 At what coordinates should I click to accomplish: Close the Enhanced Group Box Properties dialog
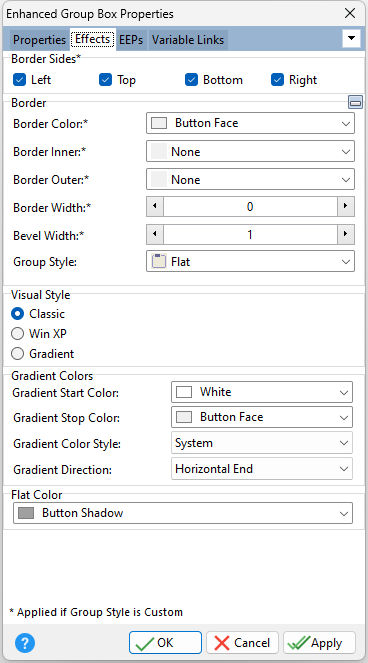(350, 13)
